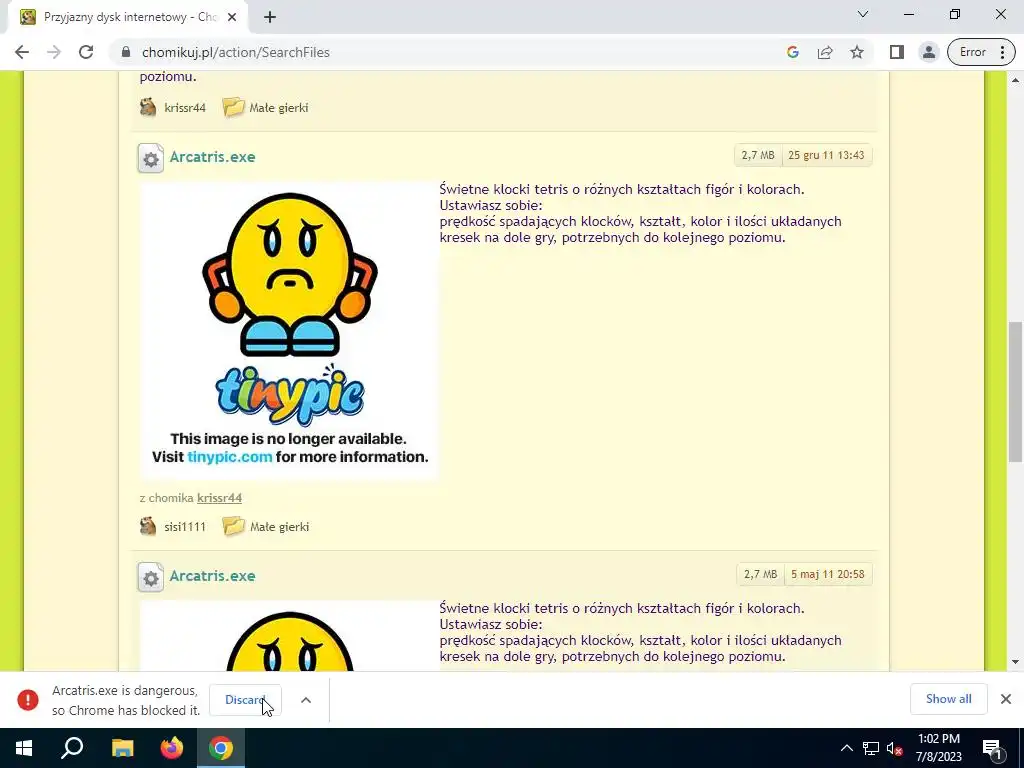Discard the blocked Arcatris.exe download
Image resolution: width=1024 pixels, height=768 pixels.
(245, 700)
